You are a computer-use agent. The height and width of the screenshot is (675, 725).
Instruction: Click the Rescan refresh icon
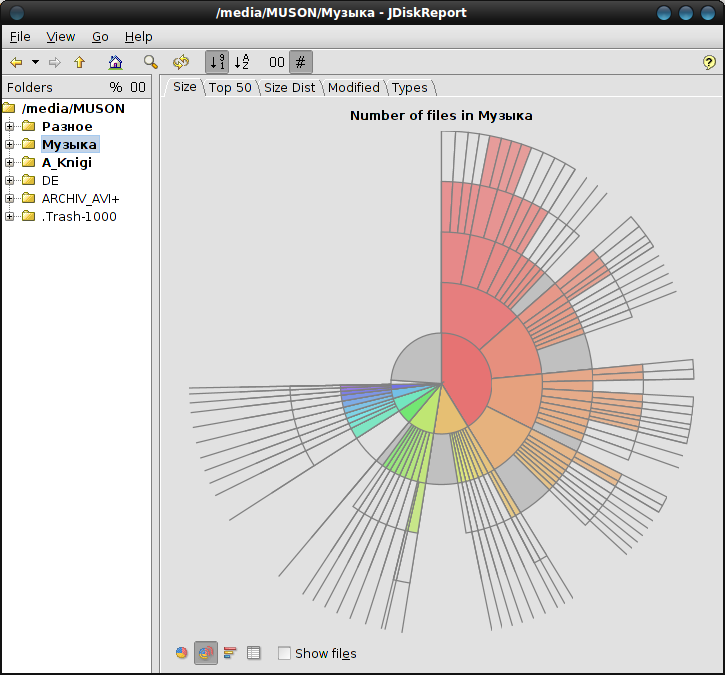coord(181,62)
